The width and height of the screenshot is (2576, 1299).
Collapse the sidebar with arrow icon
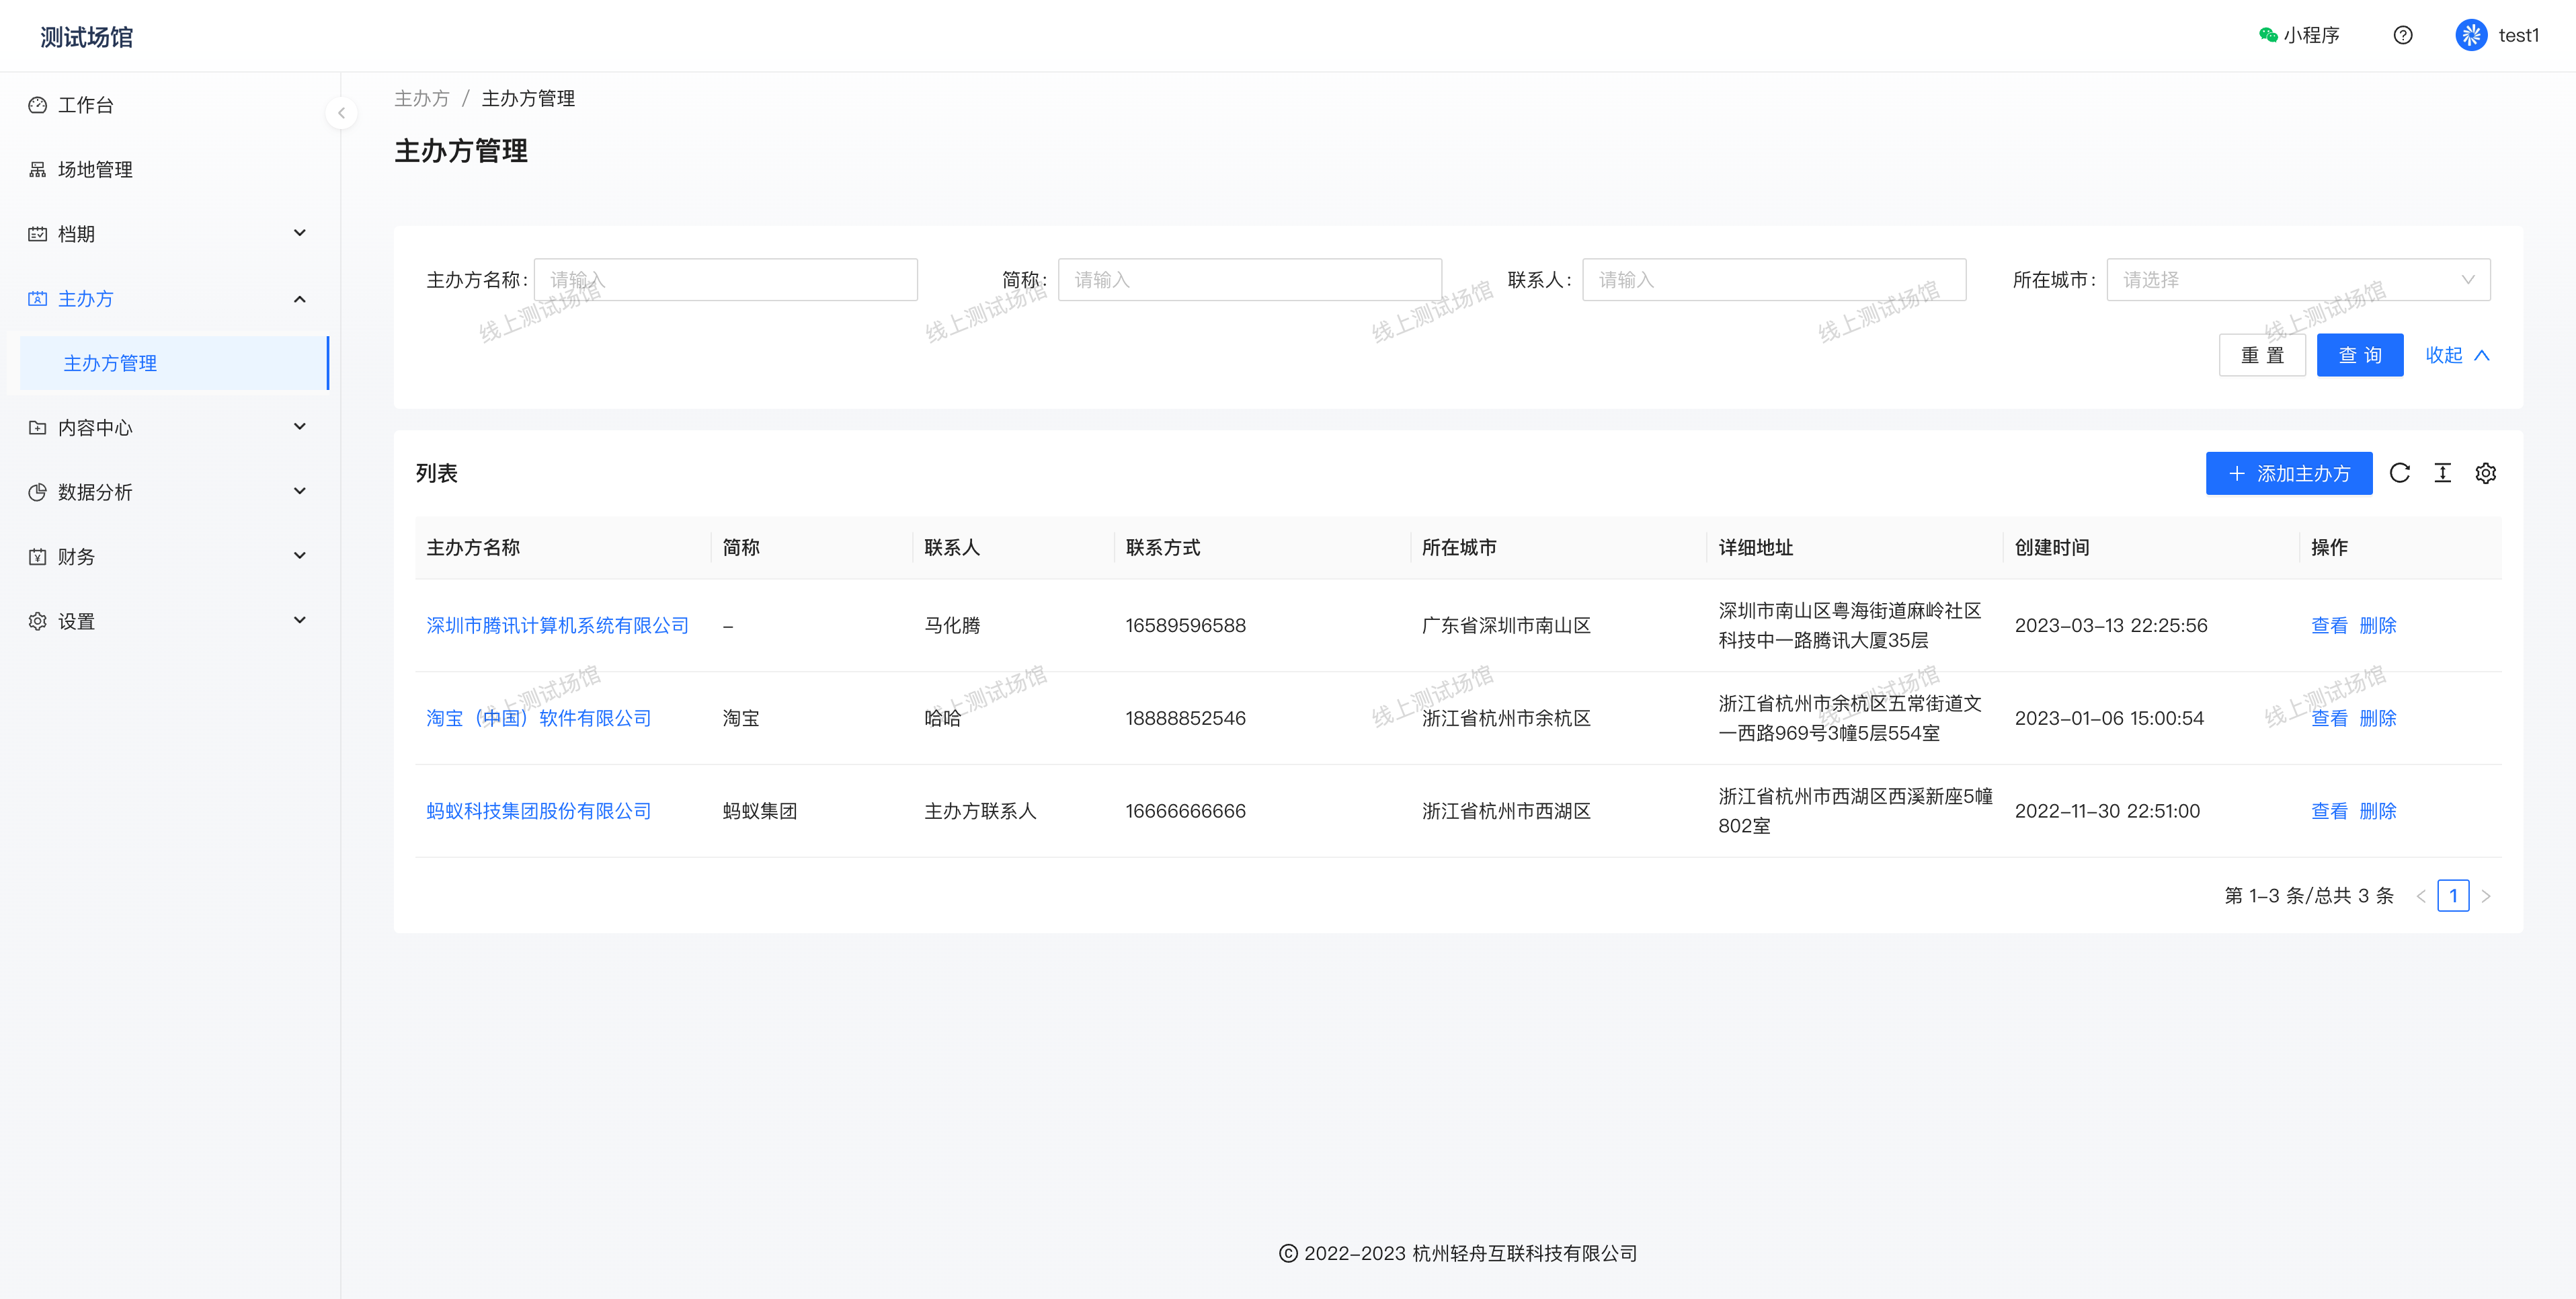point(341,113)
